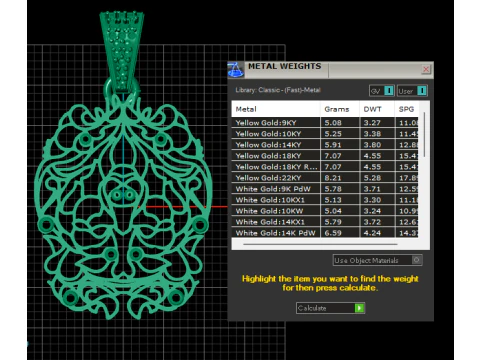Screen dimensions: 480x360
Task: Click the pendant bail in the viewport
Action: [x=122, y=52]
